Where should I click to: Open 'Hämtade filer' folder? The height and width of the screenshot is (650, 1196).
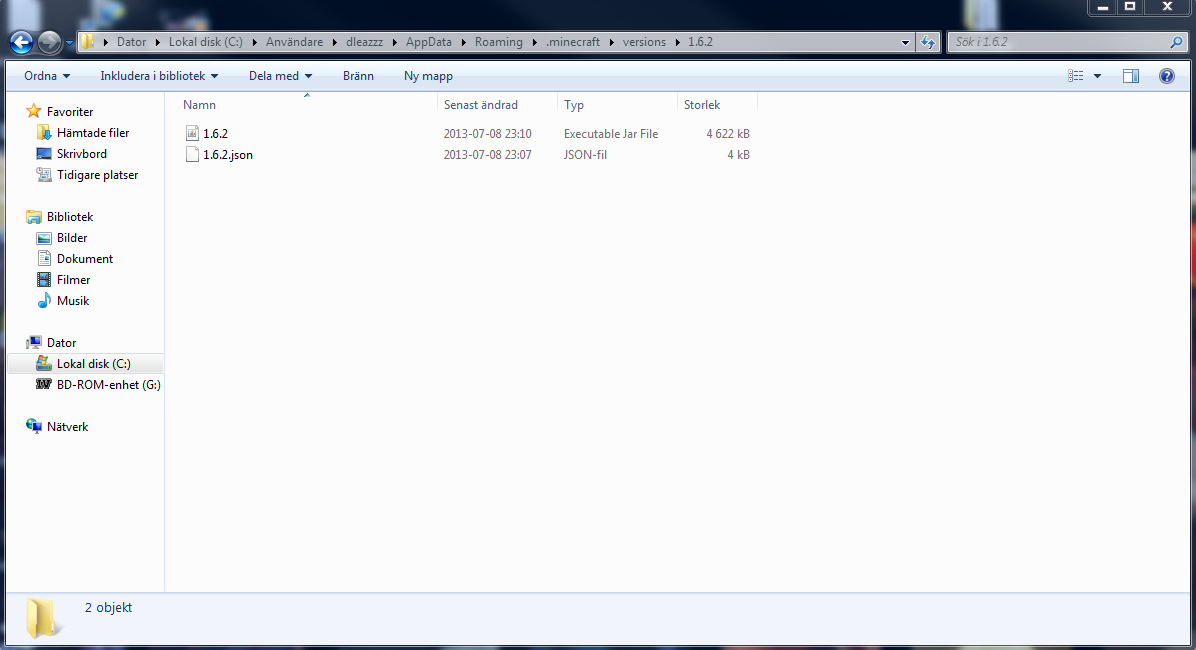tap(92, 133)
